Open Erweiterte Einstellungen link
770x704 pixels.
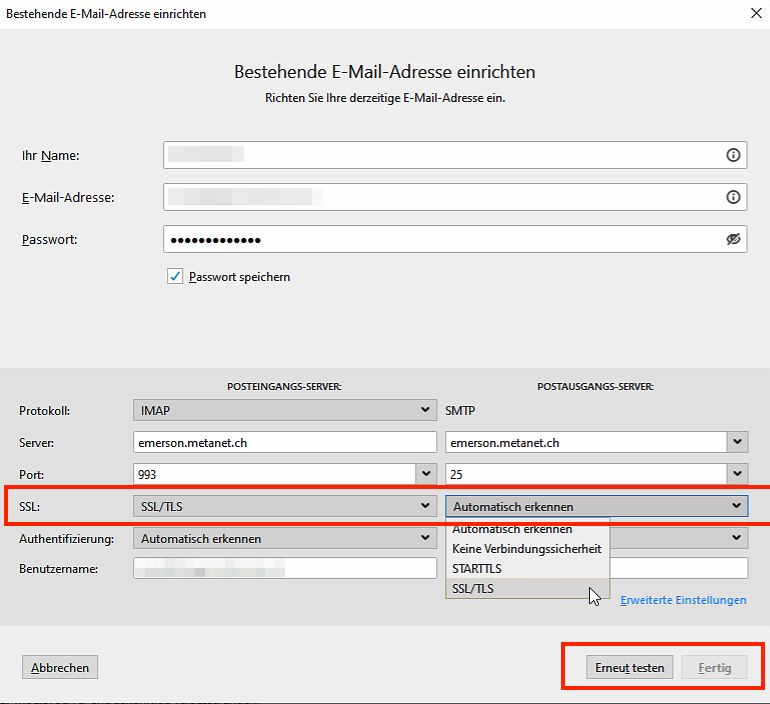[683, 600]
